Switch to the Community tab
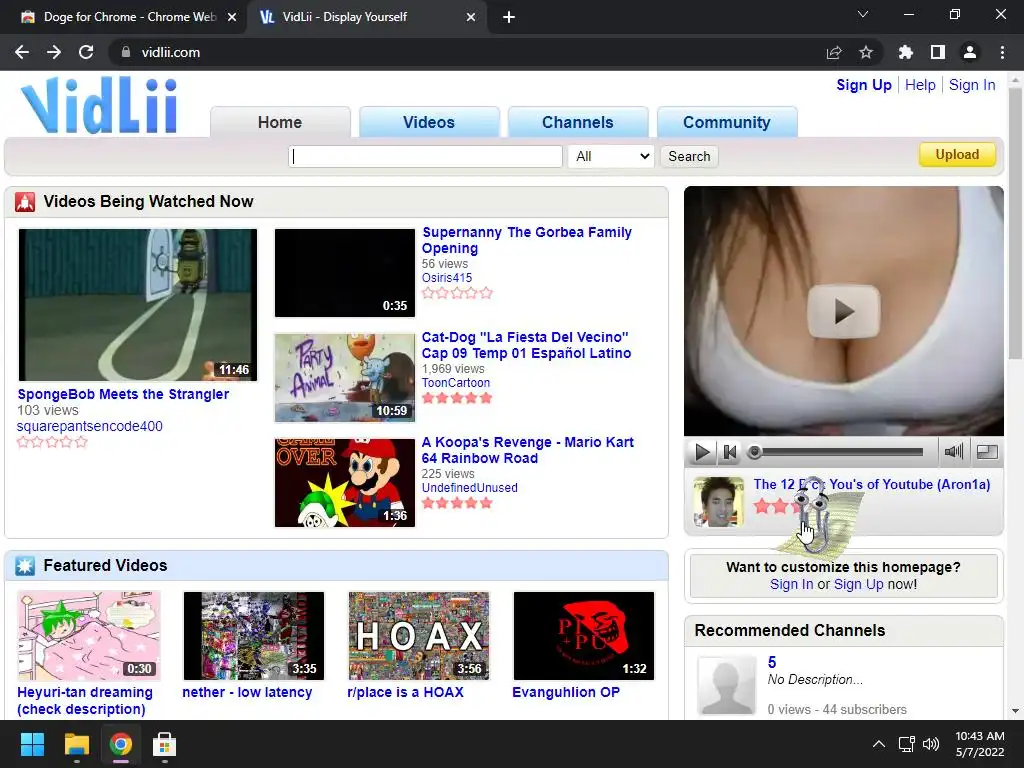 [727, 122]
